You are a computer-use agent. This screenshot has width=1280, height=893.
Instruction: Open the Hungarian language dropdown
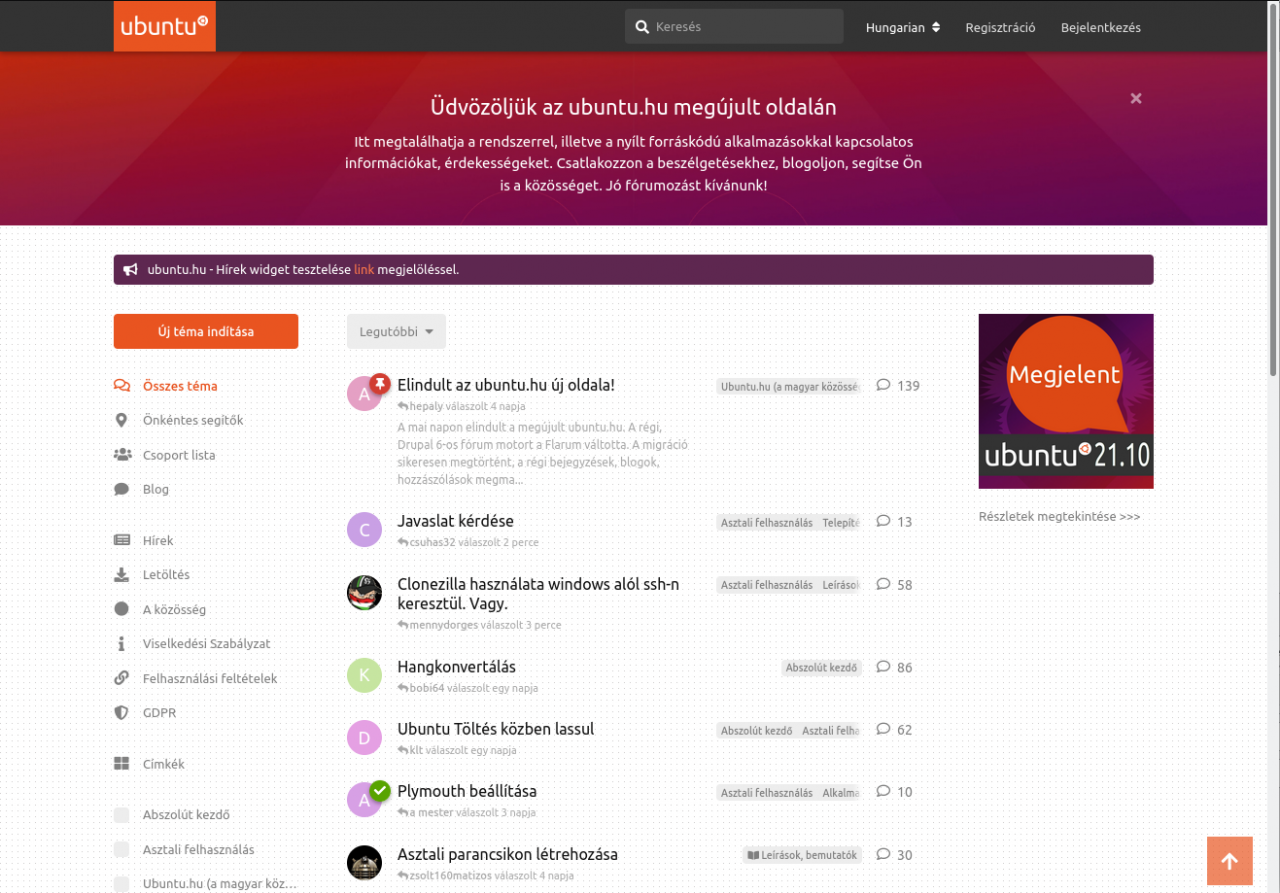tap(903, 27)
